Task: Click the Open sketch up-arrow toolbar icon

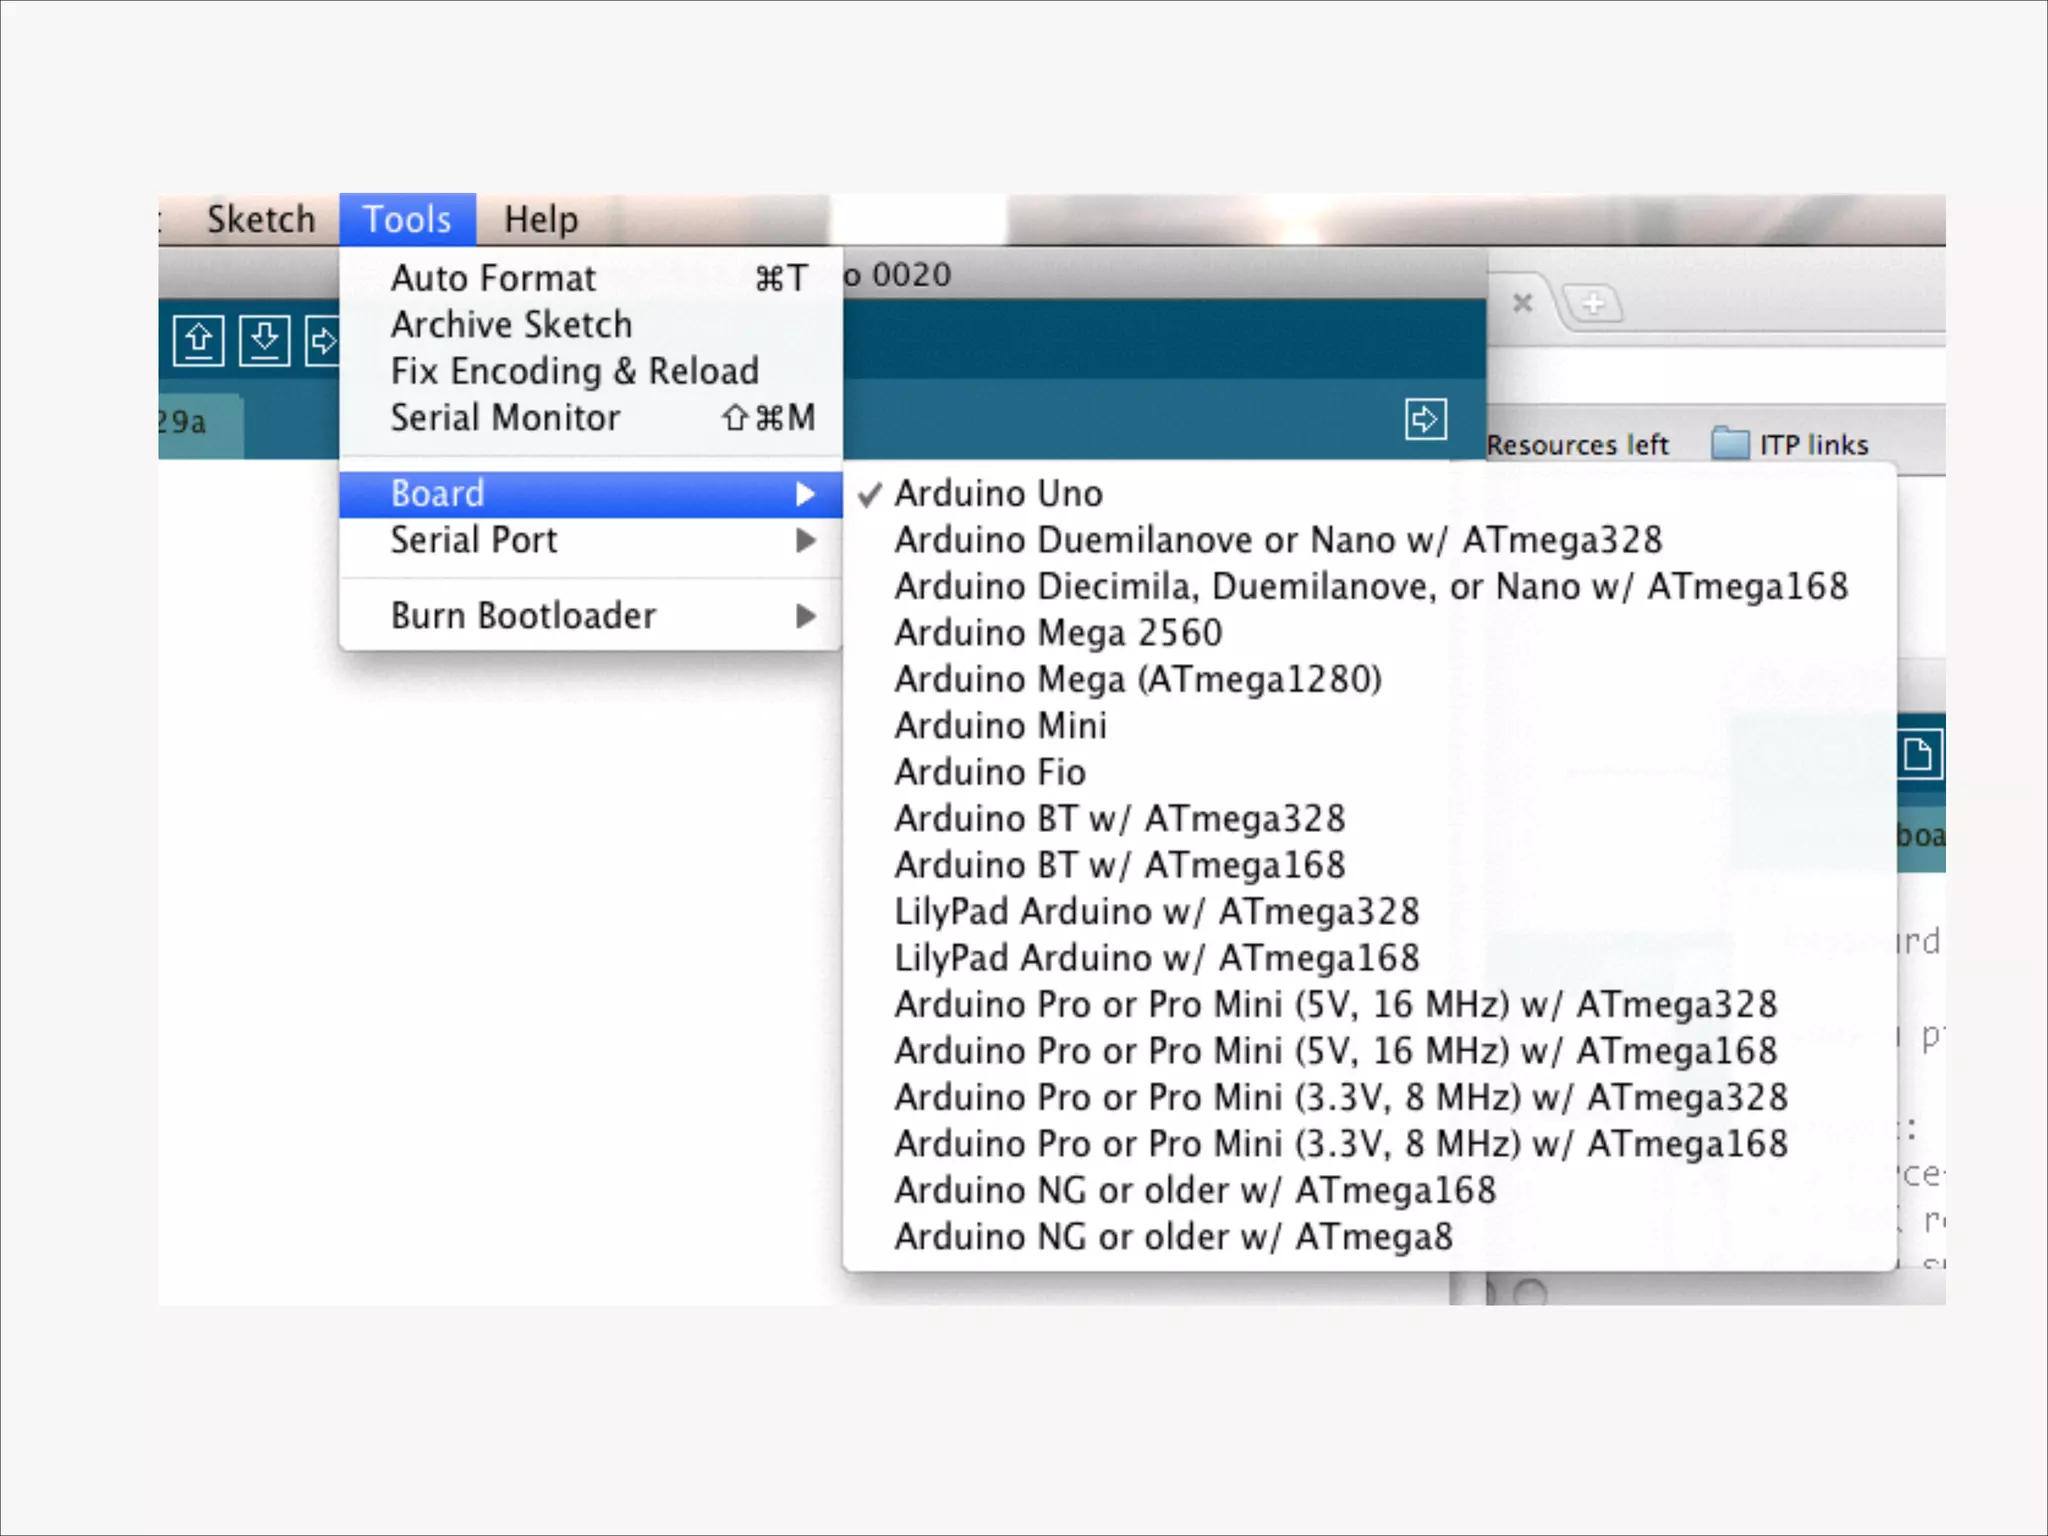Action: [198, 341]
